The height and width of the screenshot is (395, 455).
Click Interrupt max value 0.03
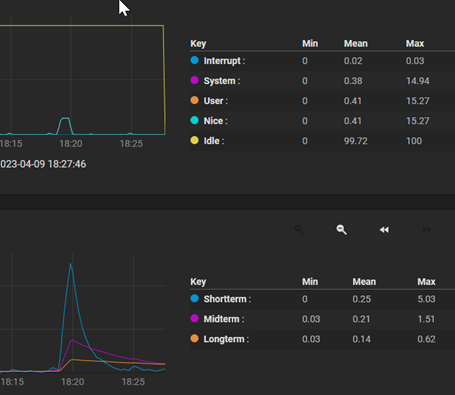pyautogui.click(x=415, y=61)
